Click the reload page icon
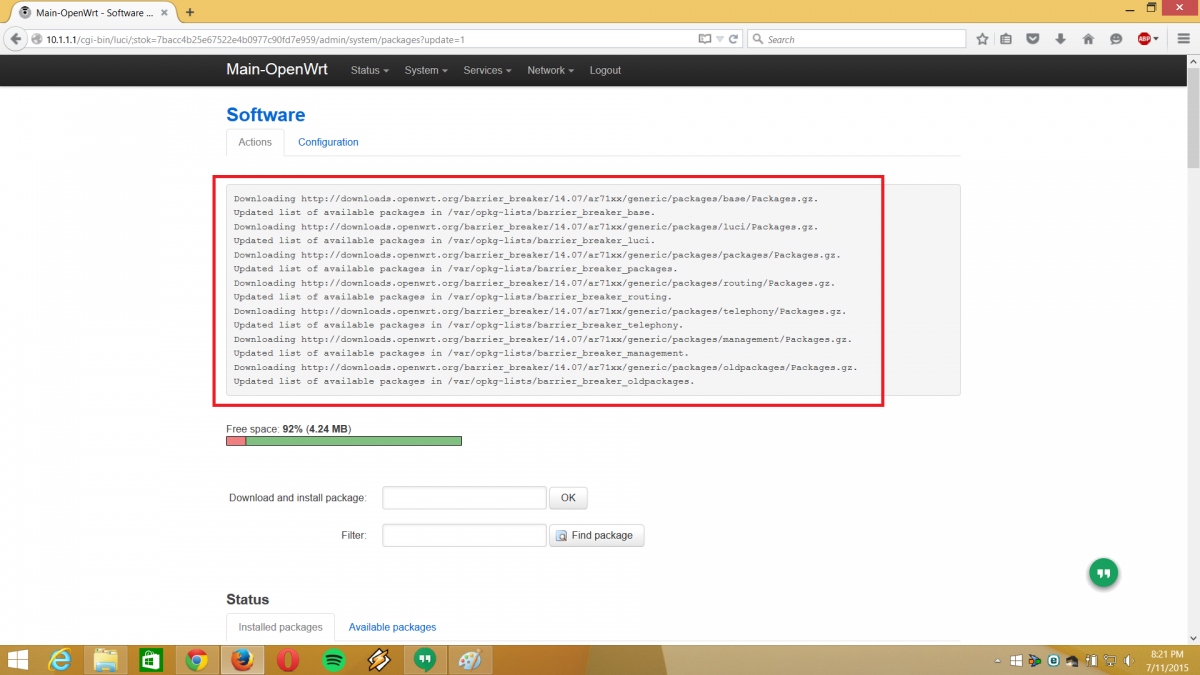Image resolution: width=1200 pixels, height=675 pixels. click(734, 39)
